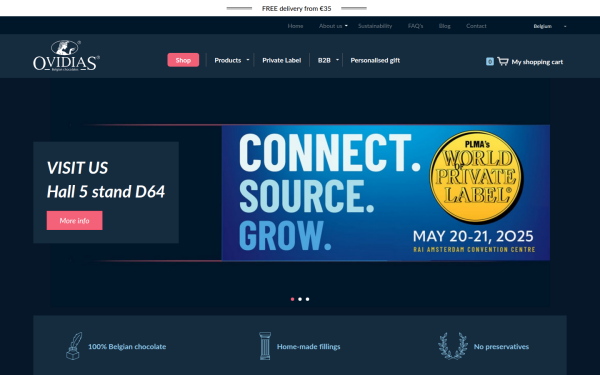
Task: Open the Belgium country selector
Action: [x=550, y=26]
